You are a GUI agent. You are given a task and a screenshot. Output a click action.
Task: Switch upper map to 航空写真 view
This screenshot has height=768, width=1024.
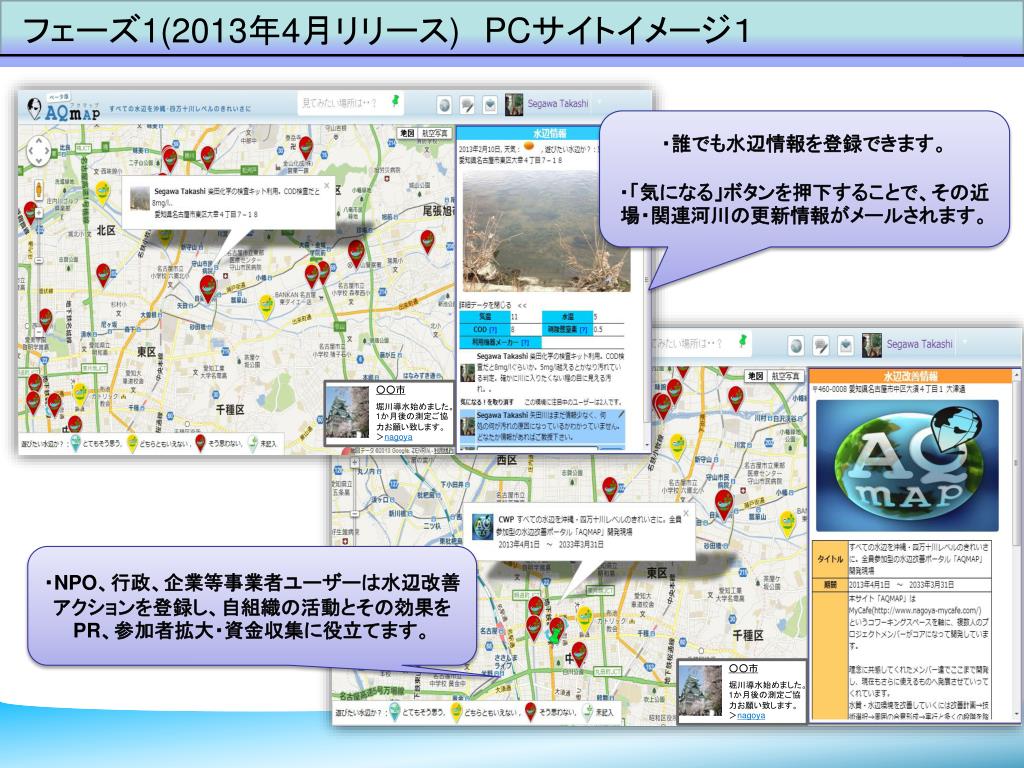pos(435,133)
